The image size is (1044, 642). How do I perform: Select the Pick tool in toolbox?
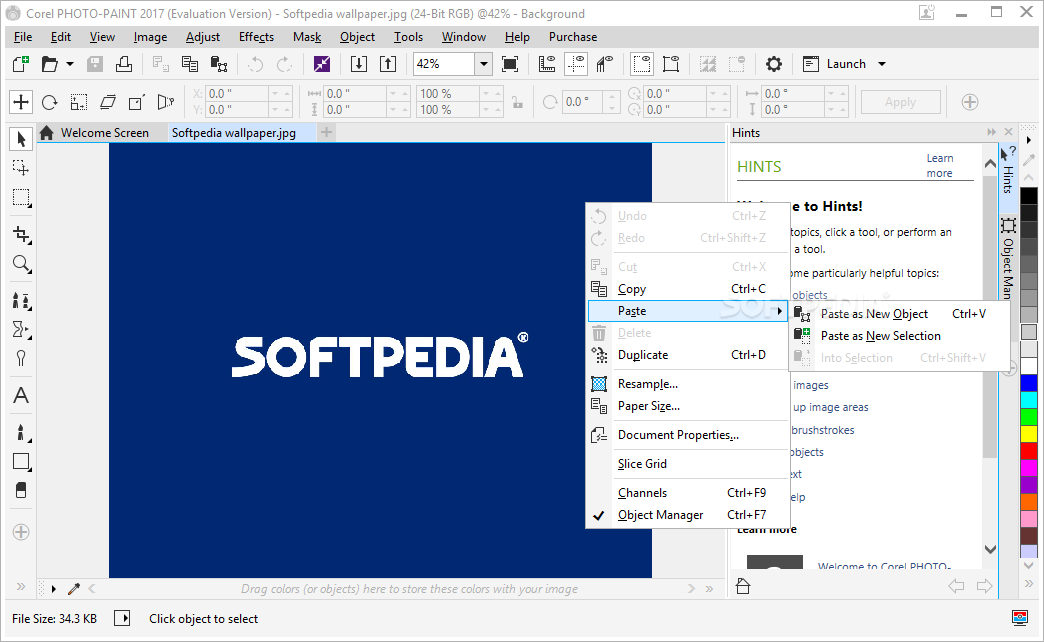click(x=21, y=139)
